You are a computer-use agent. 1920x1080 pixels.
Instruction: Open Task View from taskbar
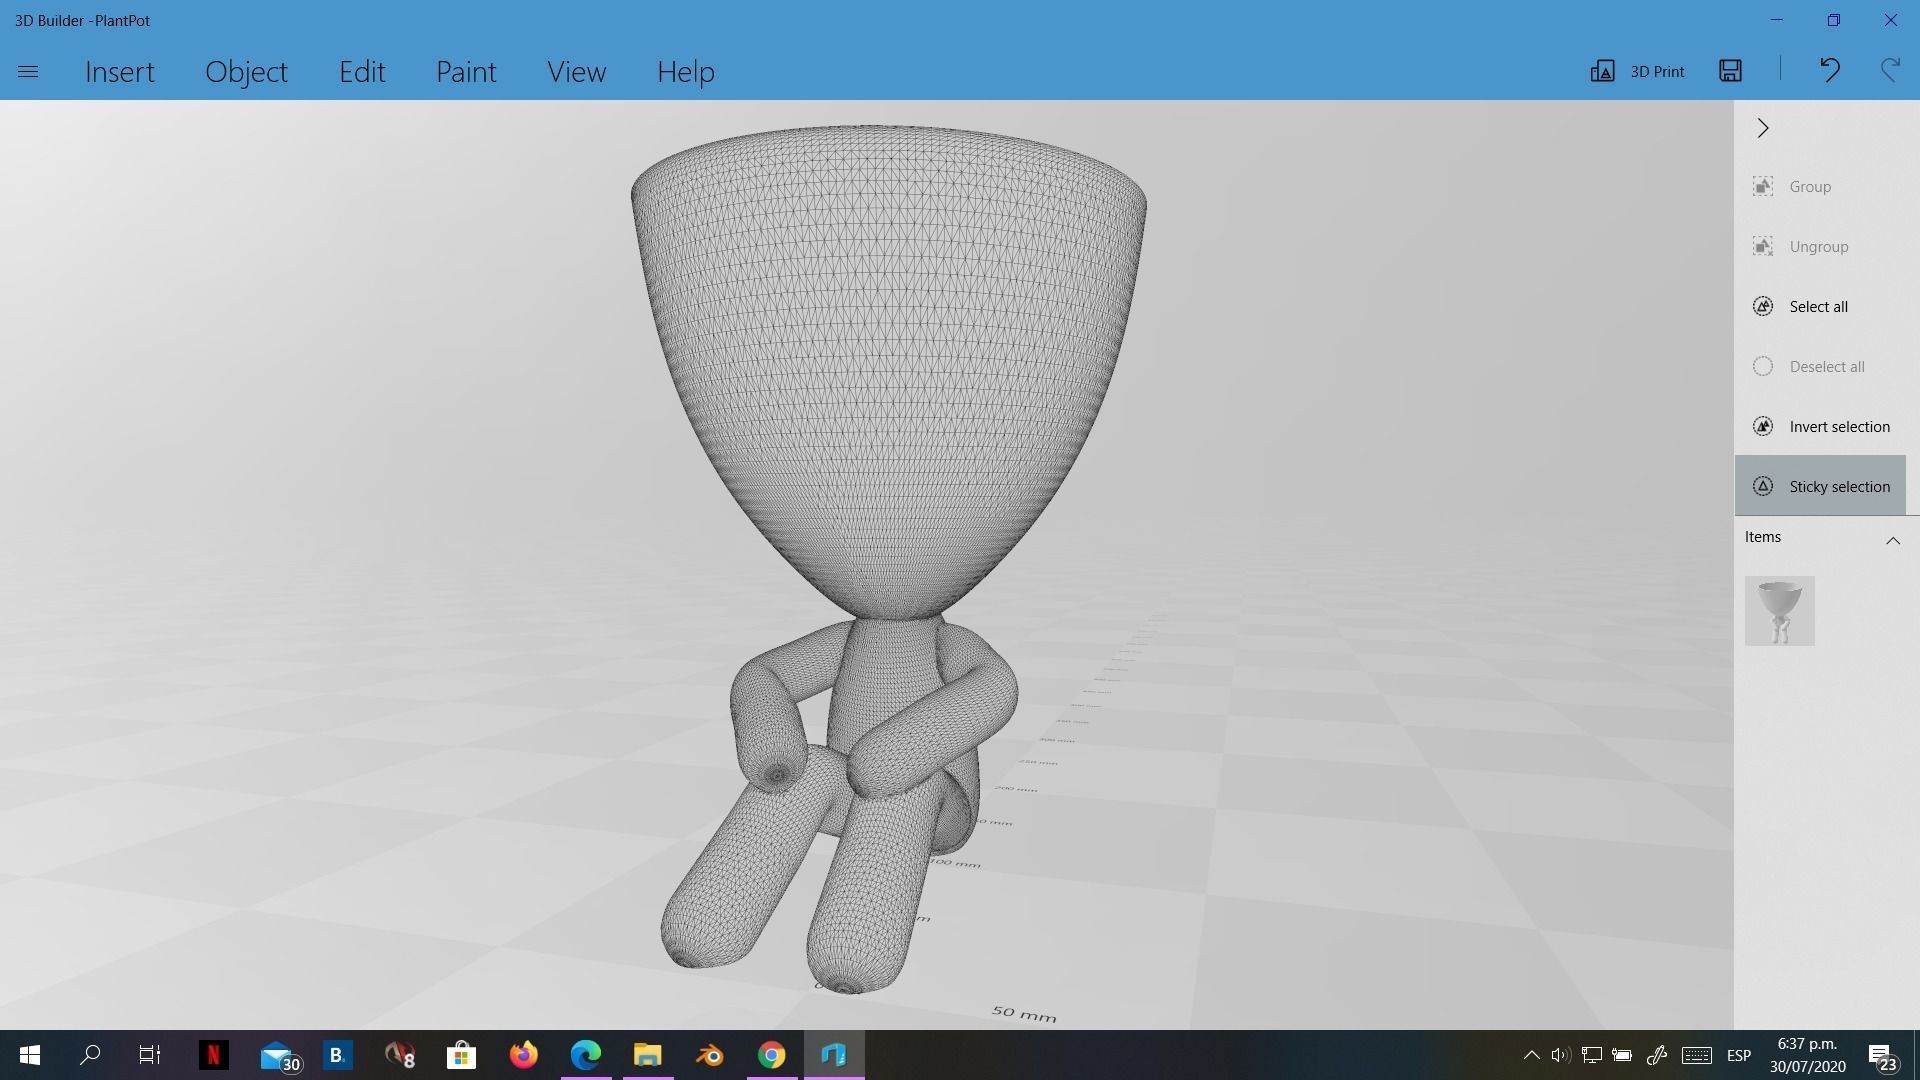coord(150,1055)
